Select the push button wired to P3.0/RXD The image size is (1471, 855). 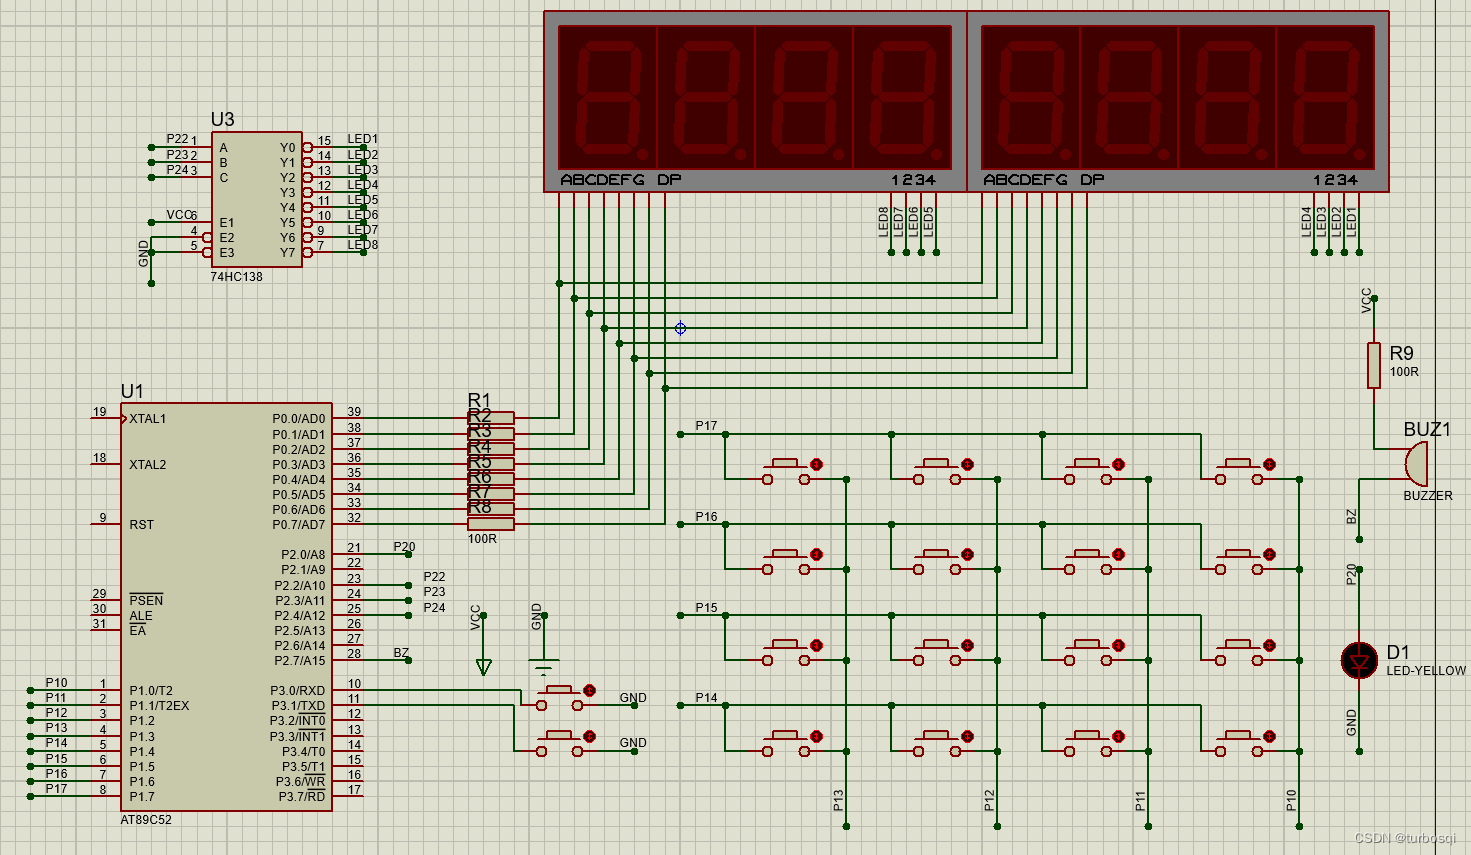[560, 698]
